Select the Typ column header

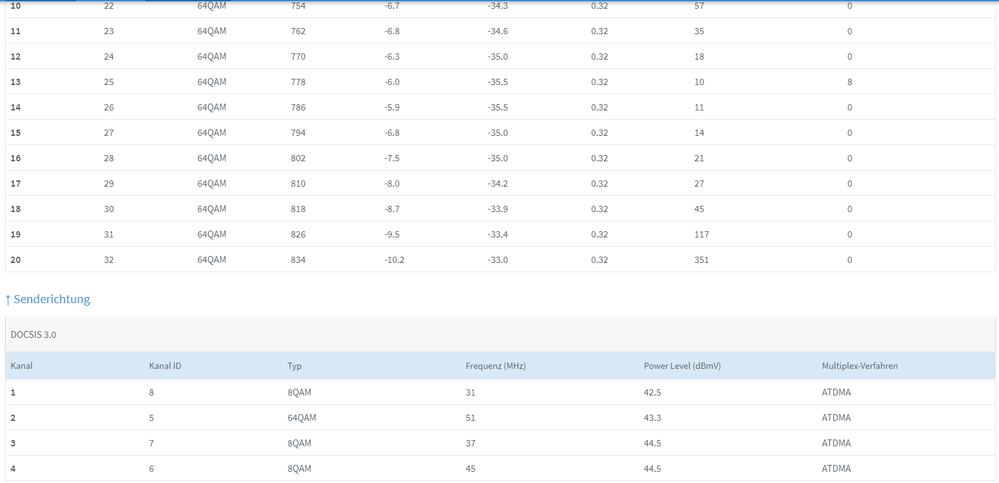pos(294,366)
